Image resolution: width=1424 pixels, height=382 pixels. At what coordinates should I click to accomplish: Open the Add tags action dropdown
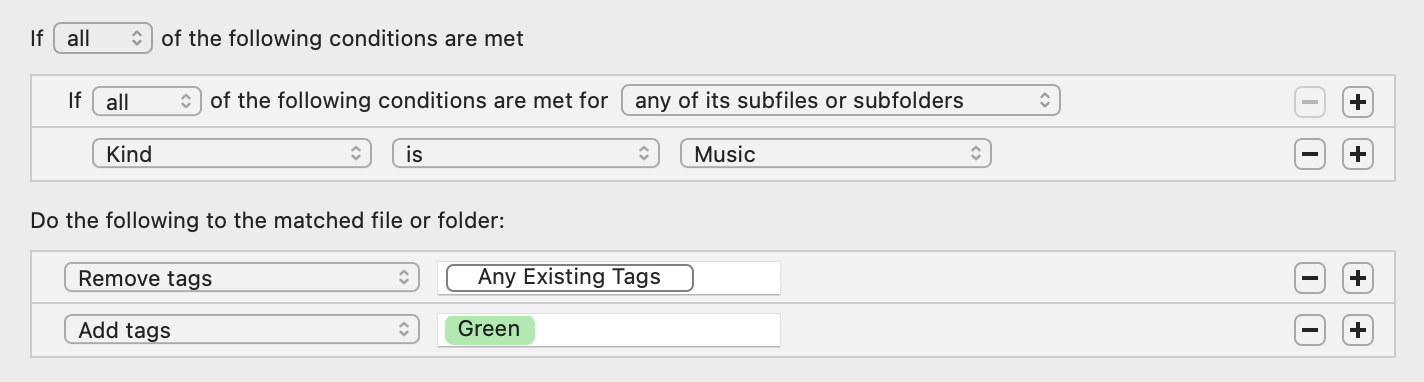click(x=242, y=330)
